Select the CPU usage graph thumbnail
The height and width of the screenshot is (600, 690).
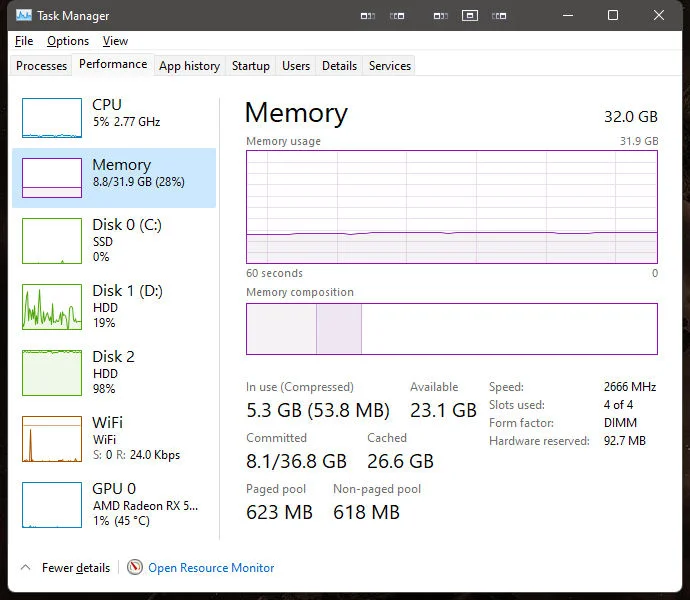tap(52, 118)
